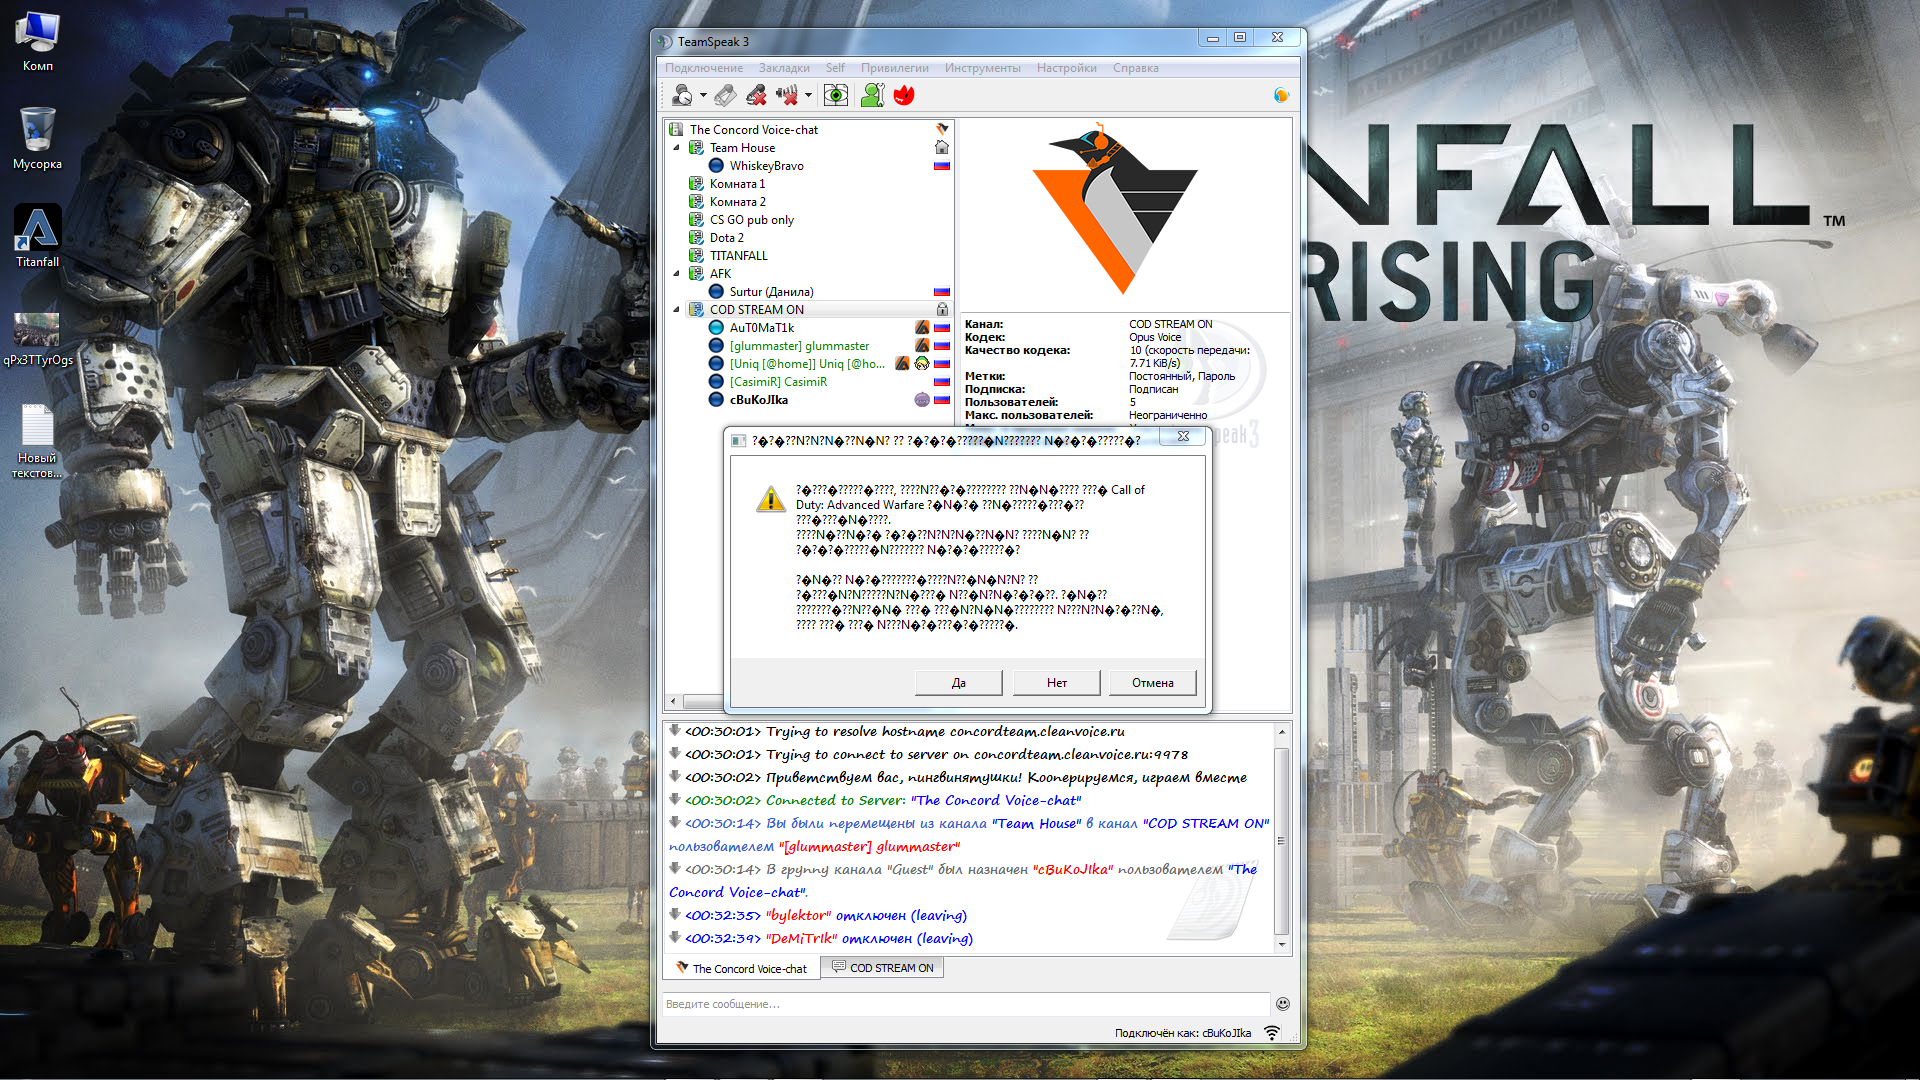Collapse the Team House channel
This screenshot has height=1080, width=1920.
click(x=677, y=148)
